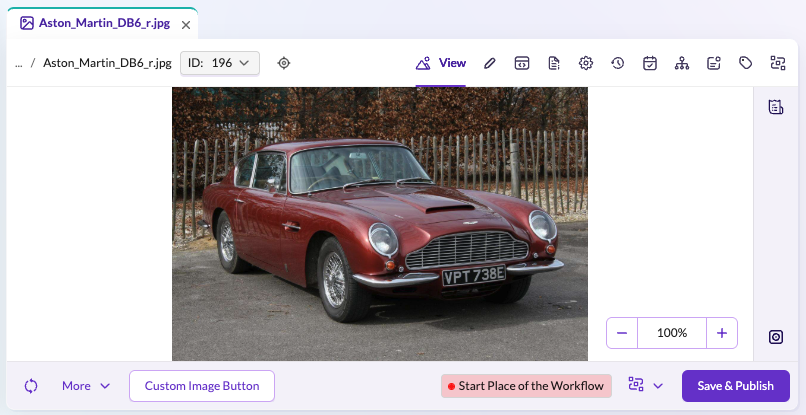Open the ID: 196 dropdown
Image resolution: width=806 pixels, height=415 pixels.
pos(219,63)
